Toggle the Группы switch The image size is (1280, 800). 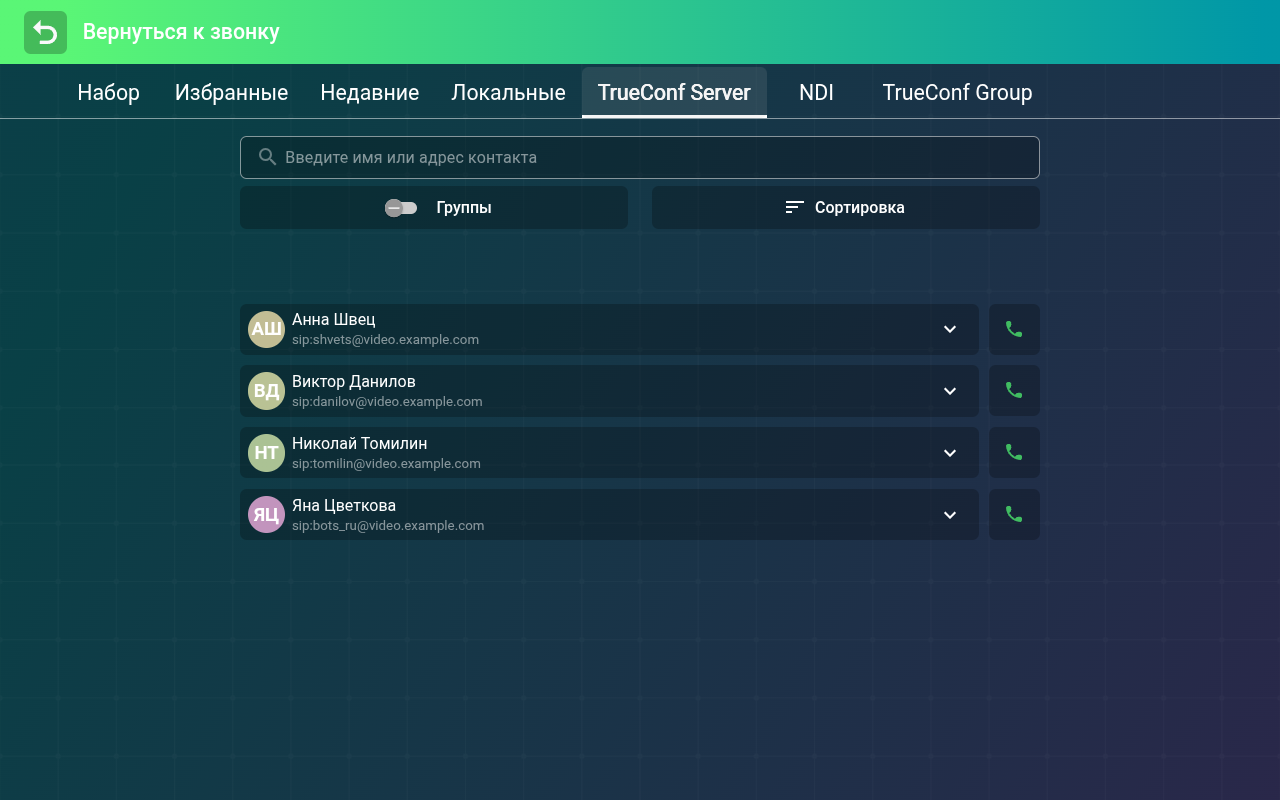401,208
